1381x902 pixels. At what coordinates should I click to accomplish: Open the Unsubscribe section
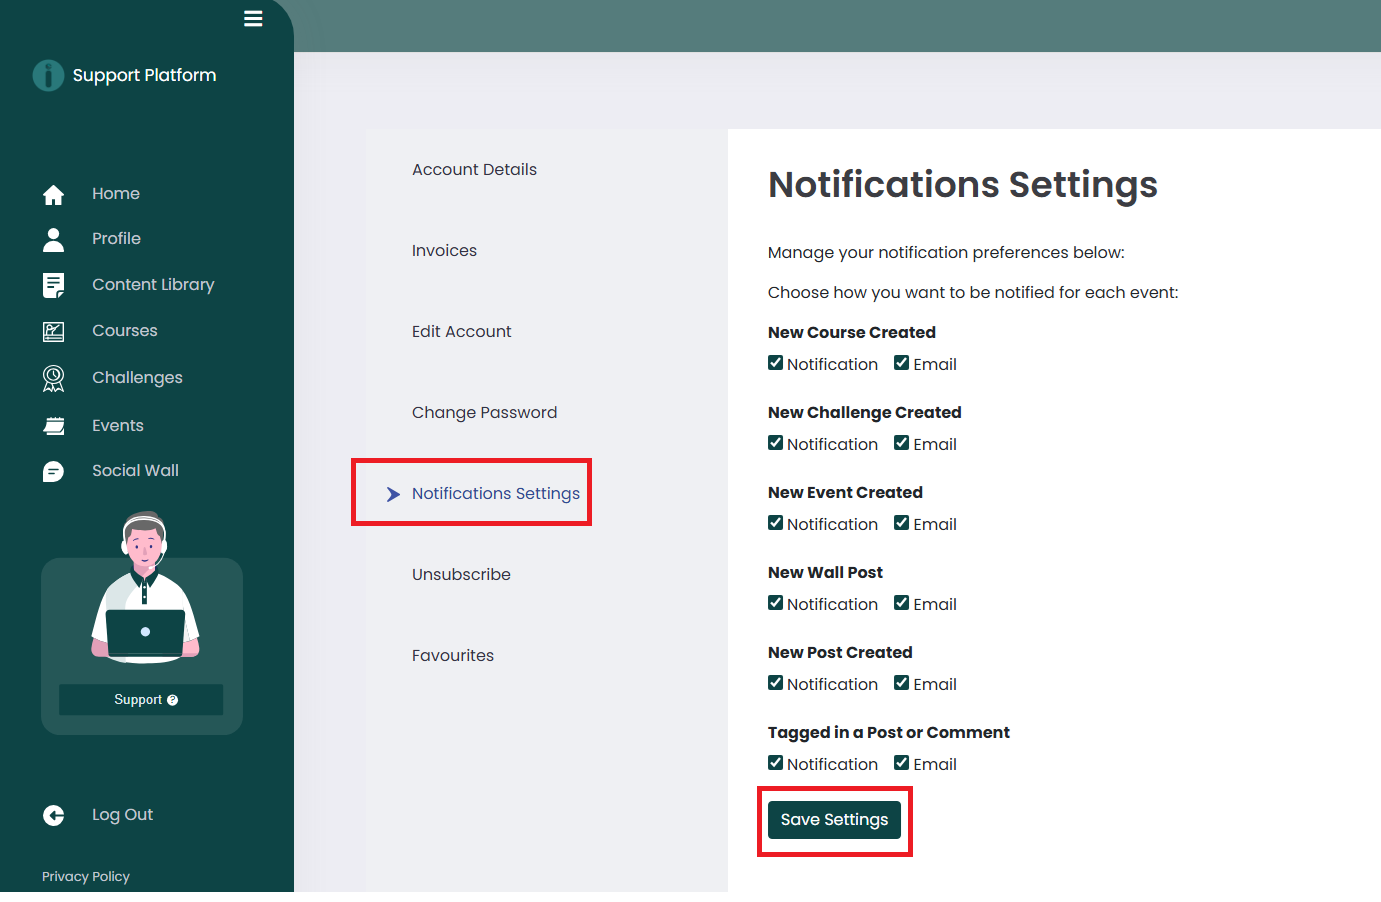[x=461, y=575]
